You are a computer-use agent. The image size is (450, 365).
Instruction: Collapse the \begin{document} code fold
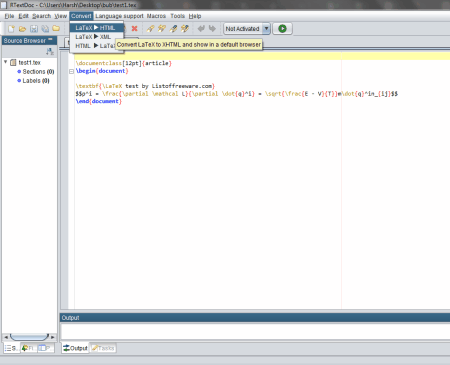(71, 71)
